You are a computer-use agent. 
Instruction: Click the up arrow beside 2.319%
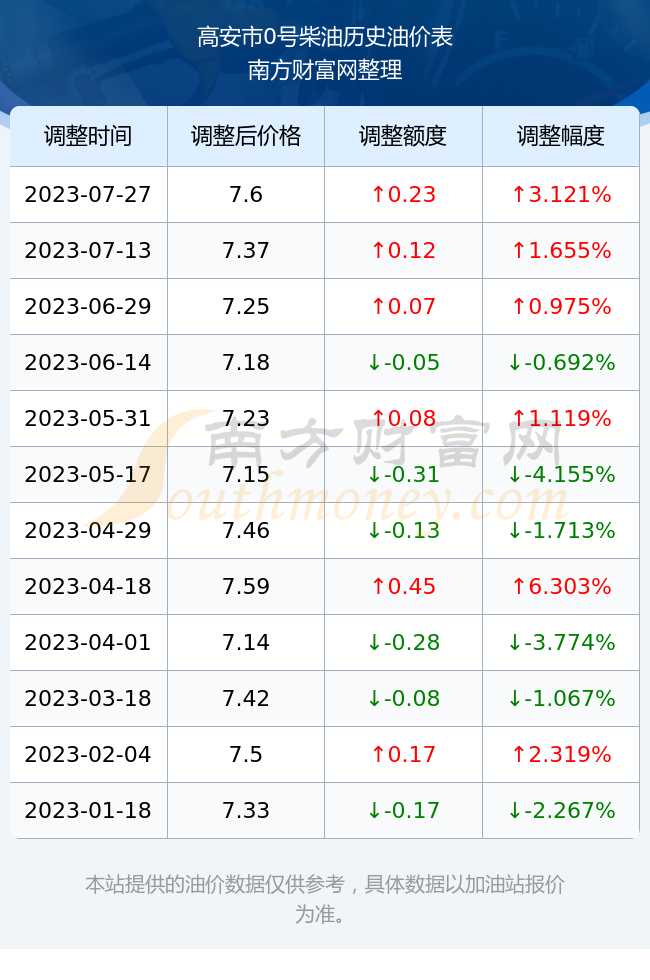tap(519, 754)
